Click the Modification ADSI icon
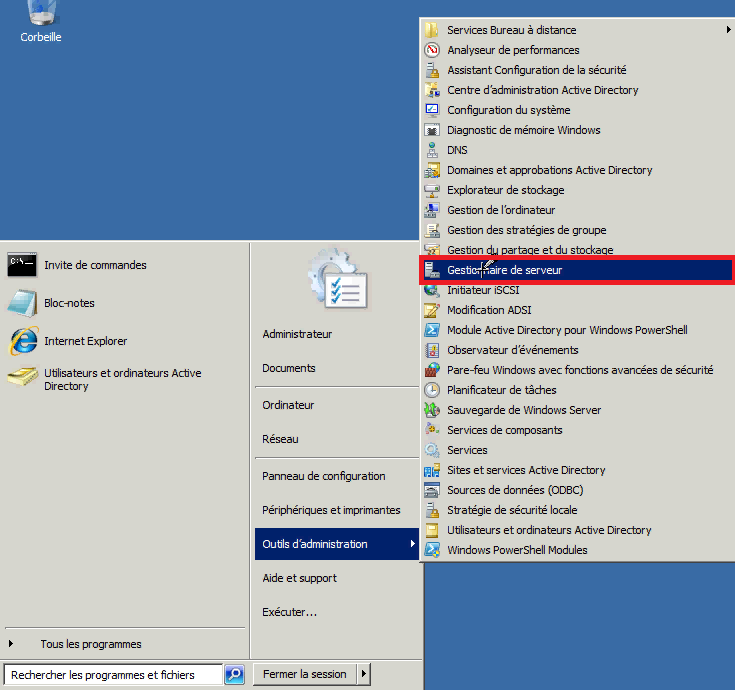This screenshot has width=735, height=690. [432, 310]
